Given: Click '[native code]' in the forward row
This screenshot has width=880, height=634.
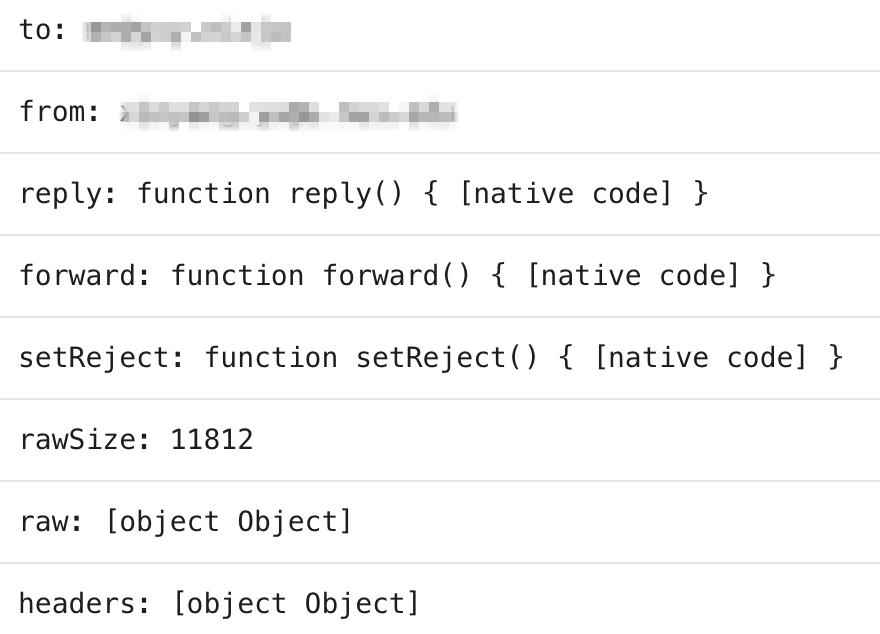Looking at the screenshot, I should (x=633, y=275).
